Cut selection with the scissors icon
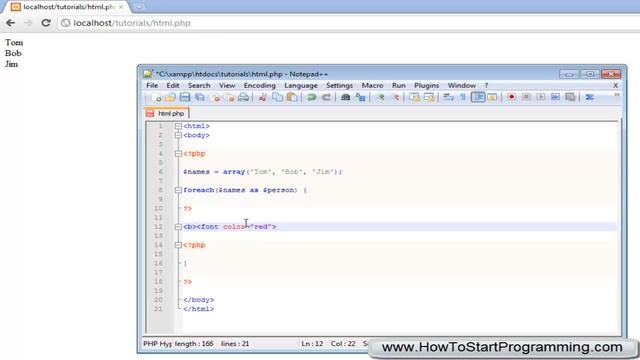The width and height of the screenshot is (640, 360). [x=262, y=97]
